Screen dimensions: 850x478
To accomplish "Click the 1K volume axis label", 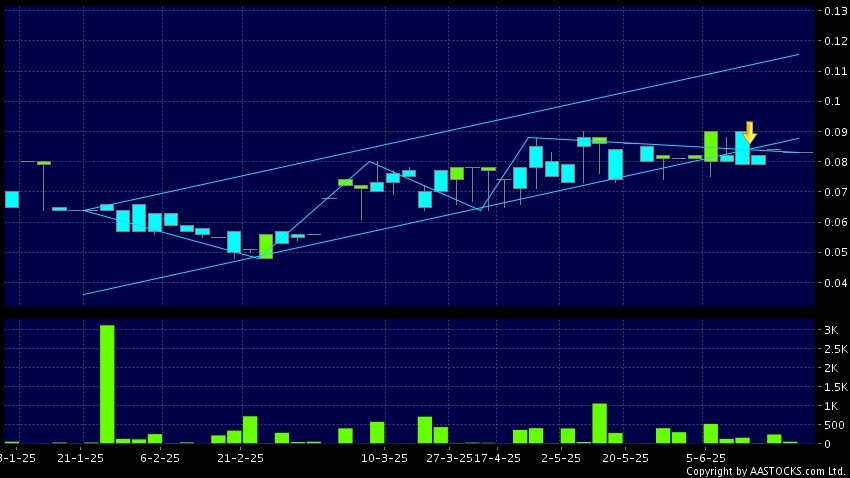I will 831,406.
